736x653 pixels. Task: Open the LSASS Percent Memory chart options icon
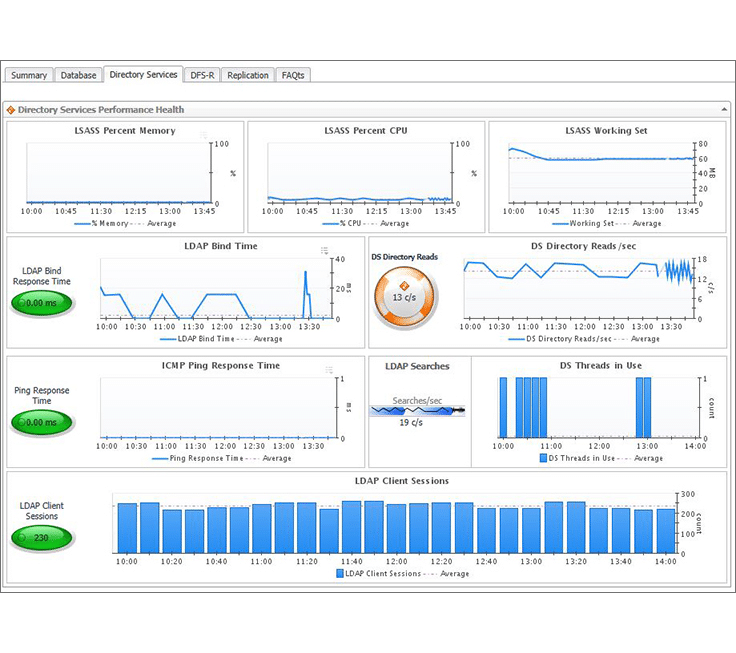(203, 135)
